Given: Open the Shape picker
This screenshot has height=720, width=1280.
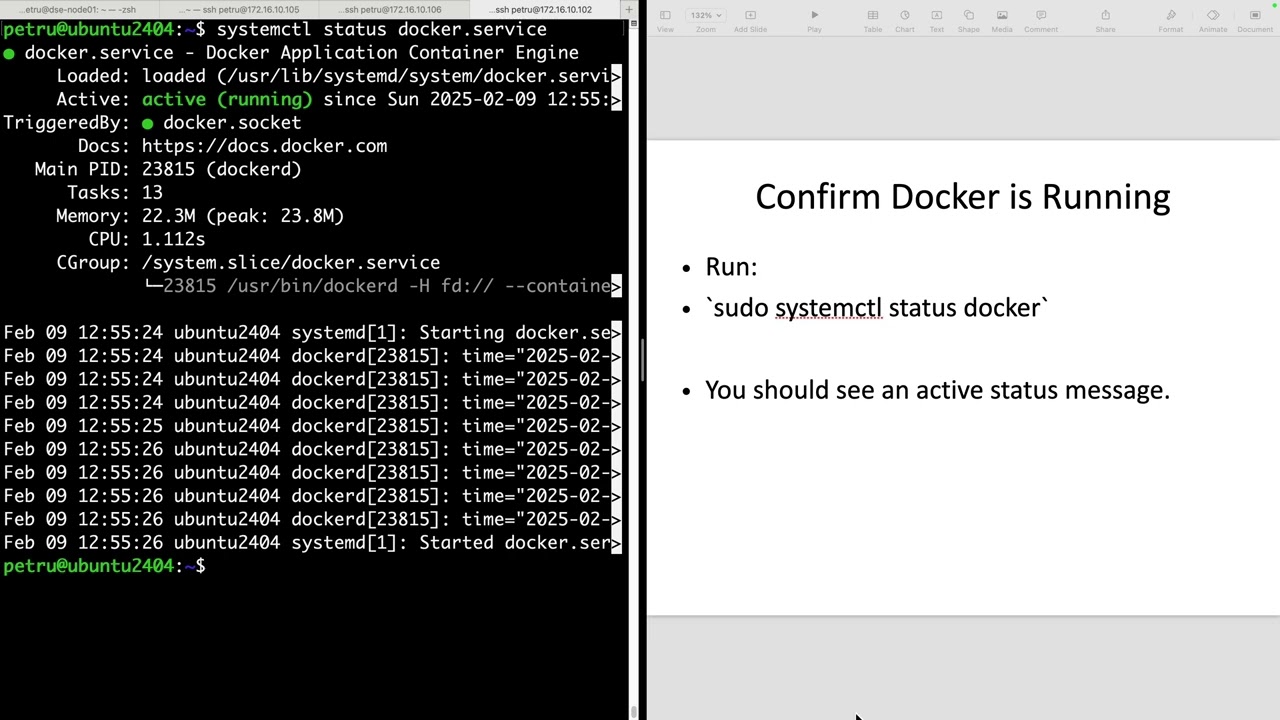Looking at the screenshot, I should point(969,20).
